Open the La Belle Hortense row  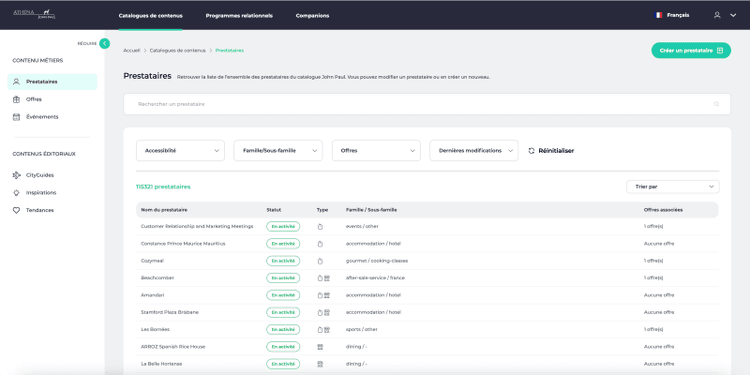click(427, 364)
